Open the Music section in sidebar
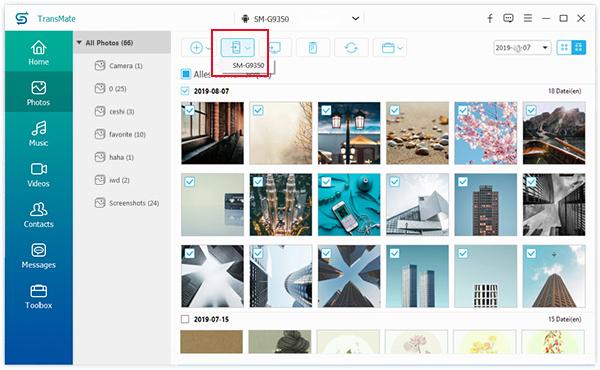 (39, 133)
